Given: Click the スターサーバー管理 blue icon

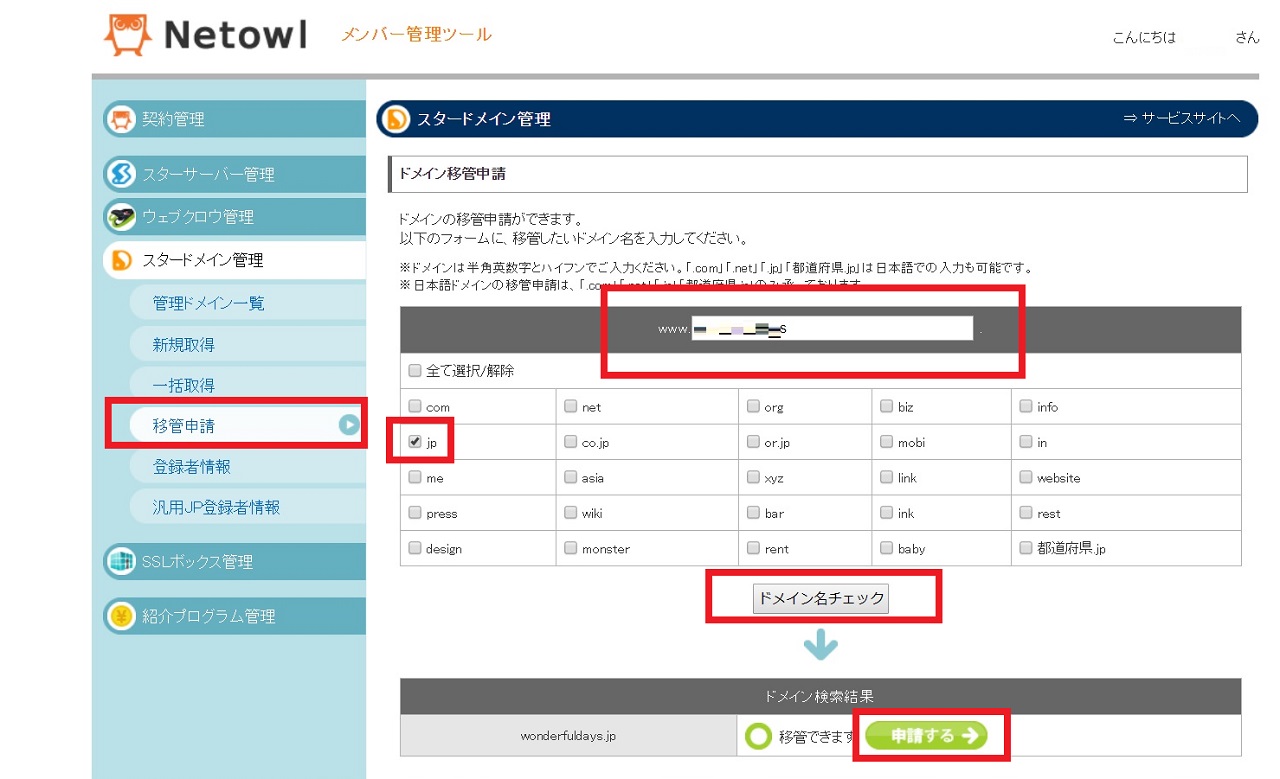Looking at the screenshot, I should (x=121, y=174).
